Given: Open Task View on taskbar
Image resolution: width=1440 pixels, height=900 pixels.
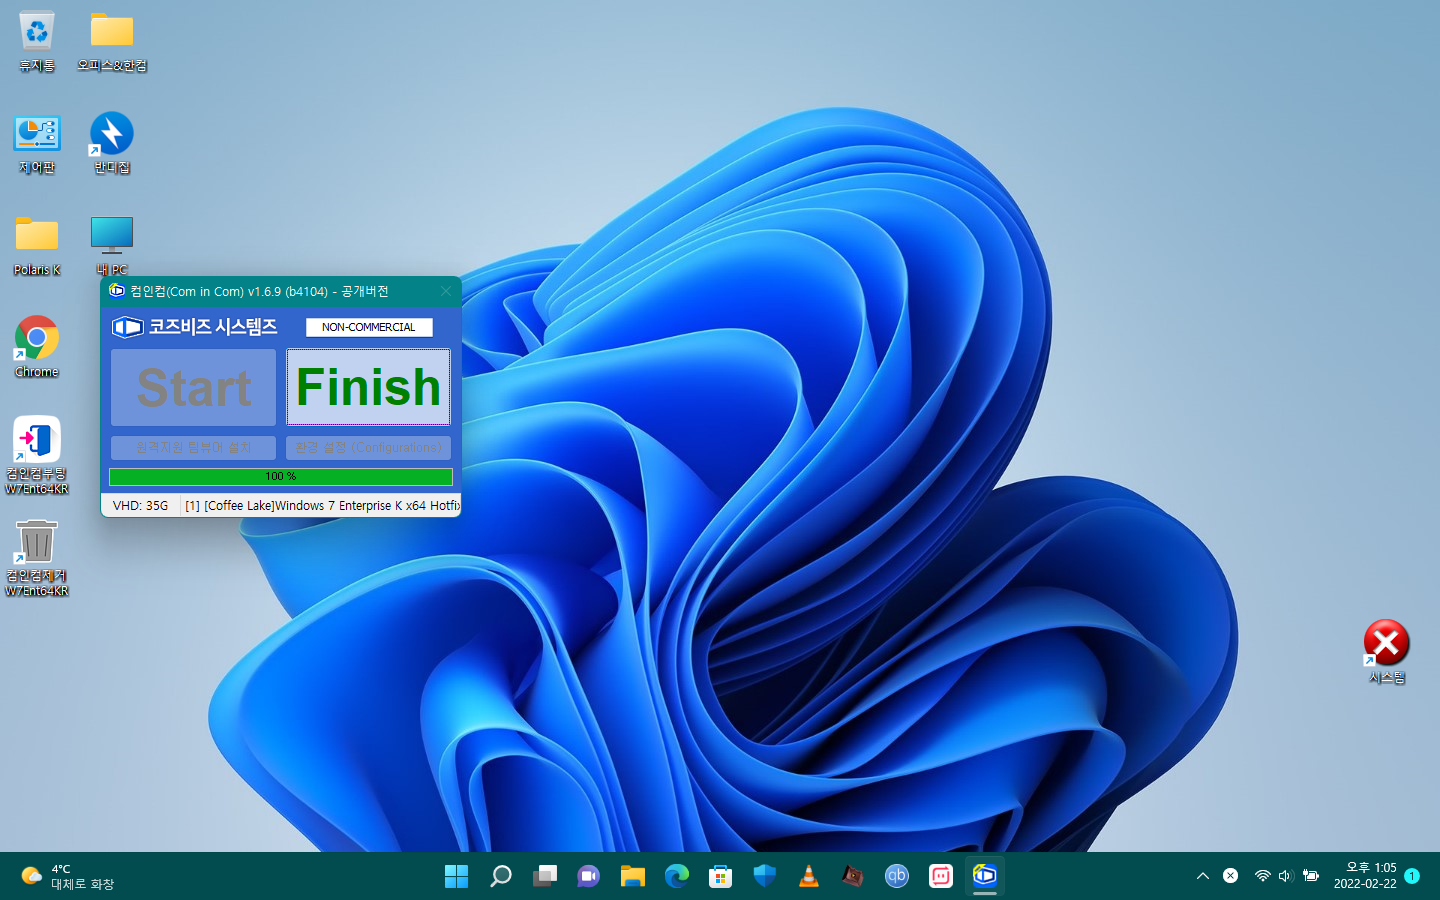Looking at the screenshot, I should tap(545, 876).
